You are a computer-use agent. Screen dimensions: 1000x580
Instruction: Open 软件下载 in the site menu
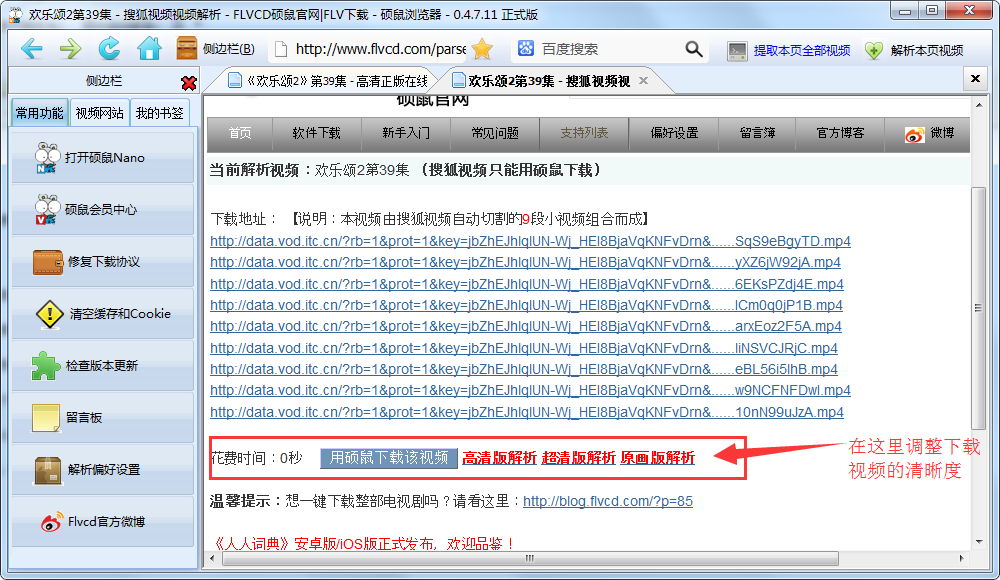click(x=317, y=133)
